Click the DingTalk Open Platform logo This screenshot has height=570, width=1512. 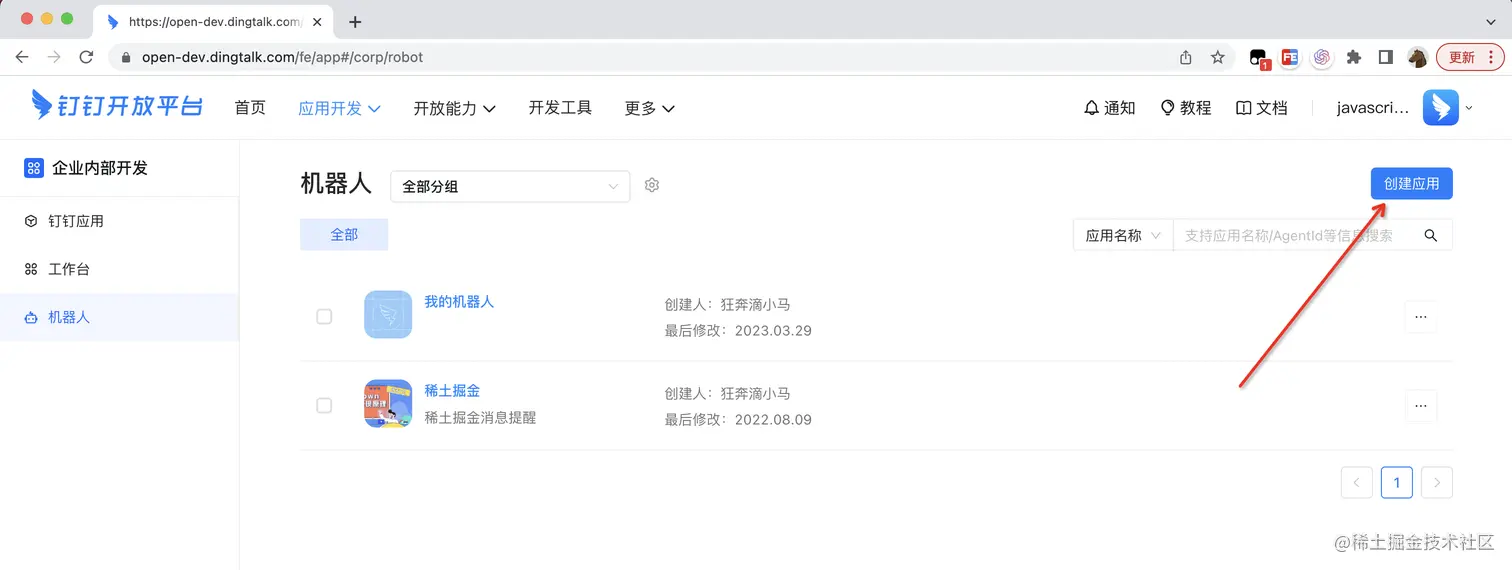pyautogui.click(x=116, y=105)
